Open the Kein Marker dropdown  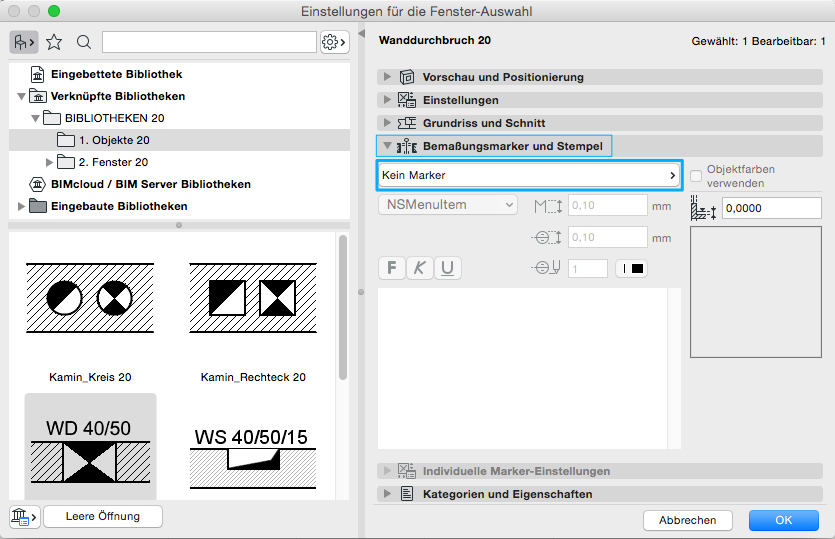tap(529, 175)
